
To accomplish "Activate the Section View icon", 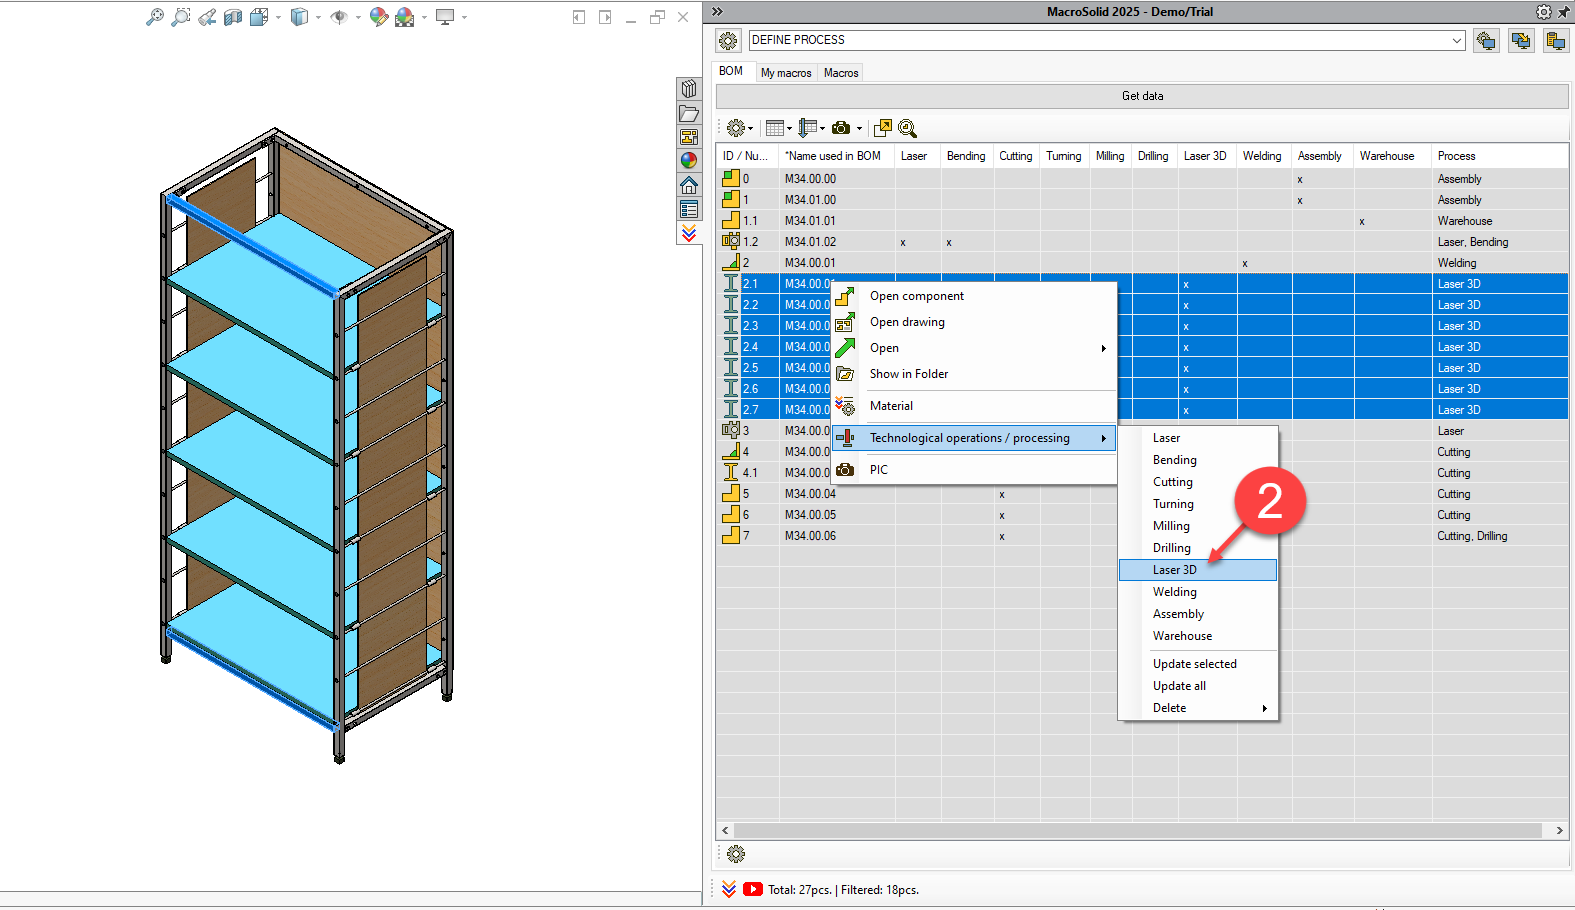I will click(233, 17).
